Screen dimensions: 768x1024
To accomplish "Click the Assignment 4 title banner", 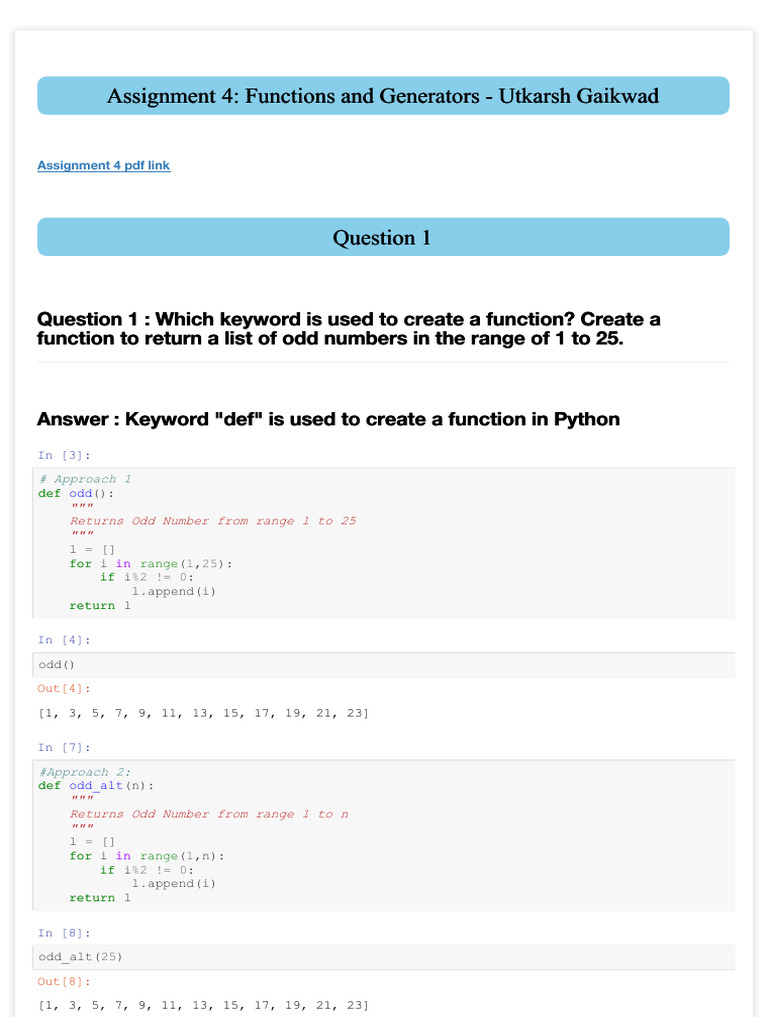I will pos(383,96).
